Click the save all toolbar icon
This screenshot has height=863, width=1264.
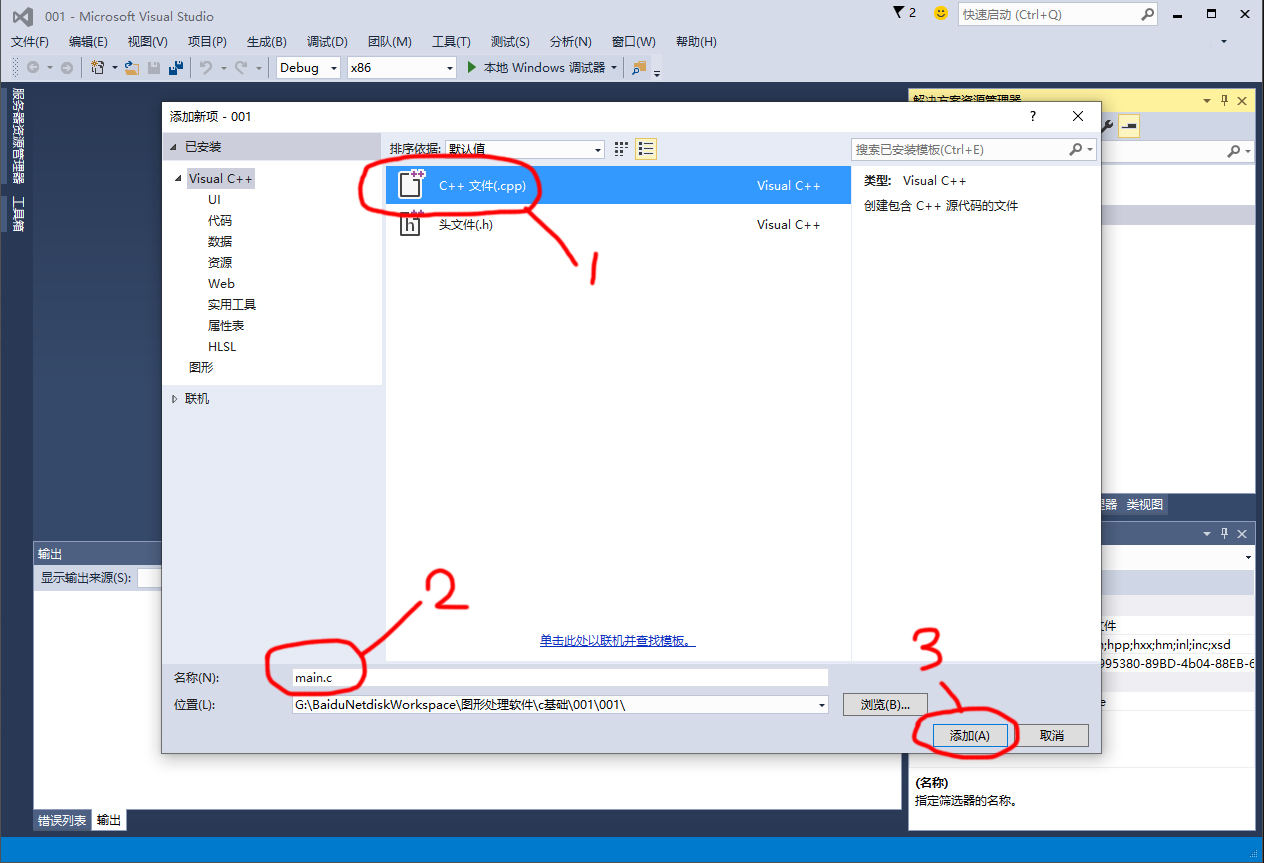click(x=176, y=67)
